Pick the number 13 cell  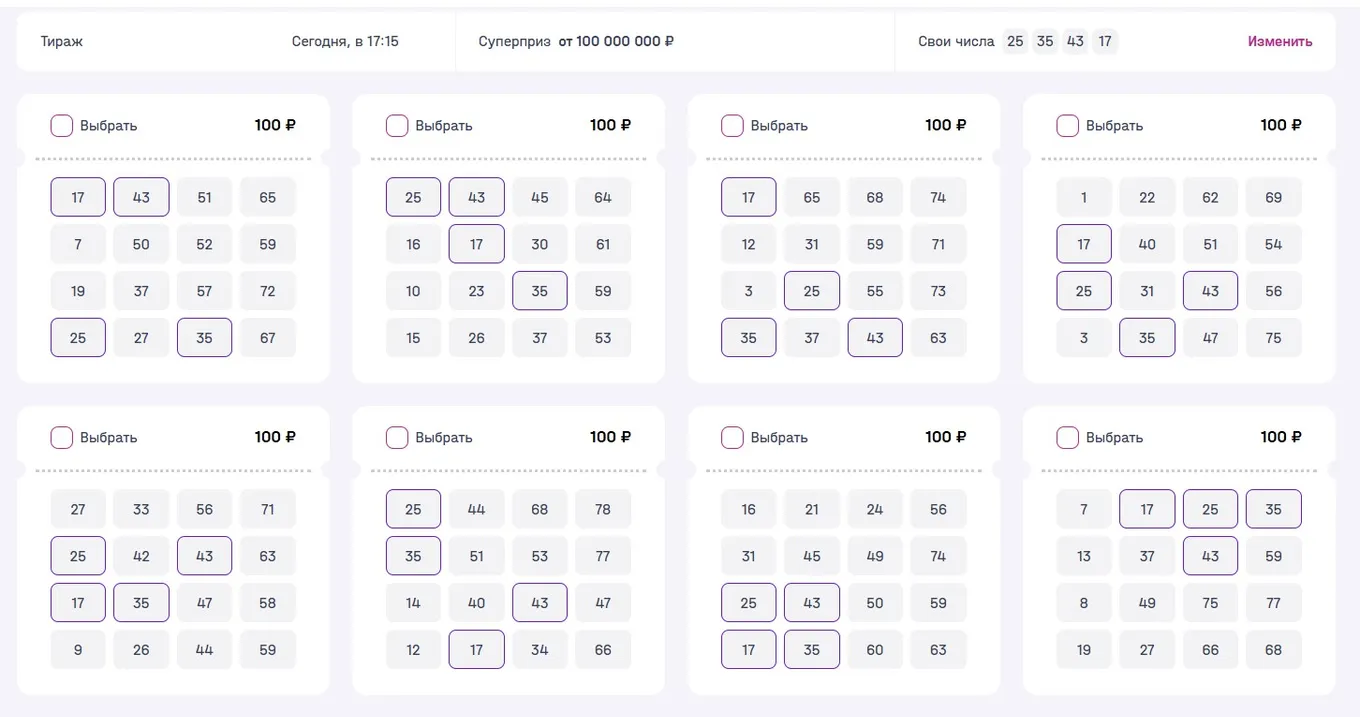coord(1084,556)
